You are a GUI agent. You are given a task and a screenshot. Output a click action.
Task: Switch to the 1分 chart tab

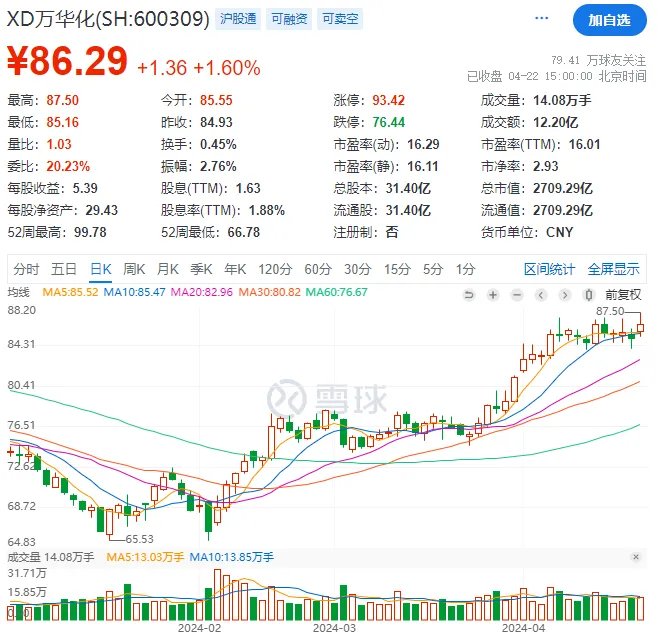(x=466, y=269)
